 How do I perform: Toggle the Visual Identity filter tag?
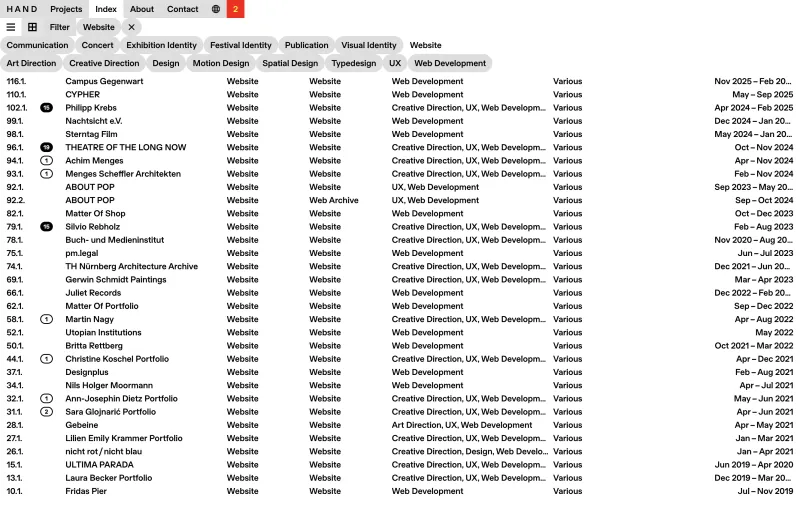coord(369,45)
